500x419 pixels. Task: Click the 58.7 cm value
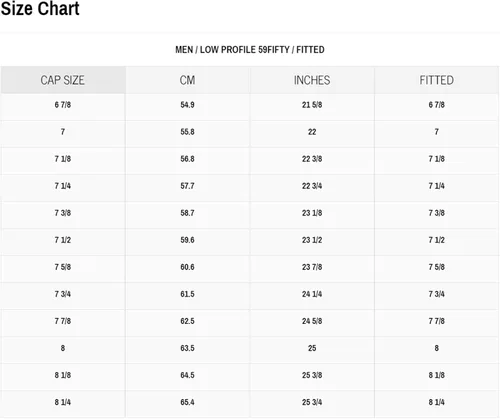click(x=187, y=213)
